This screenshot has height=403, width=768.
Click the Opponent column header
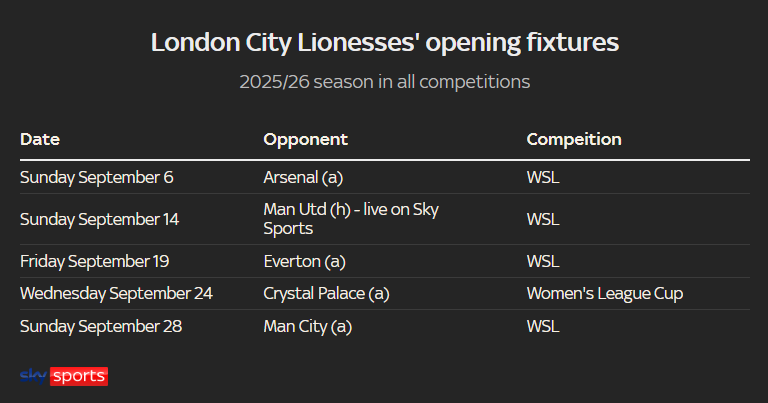click(305, 139)
